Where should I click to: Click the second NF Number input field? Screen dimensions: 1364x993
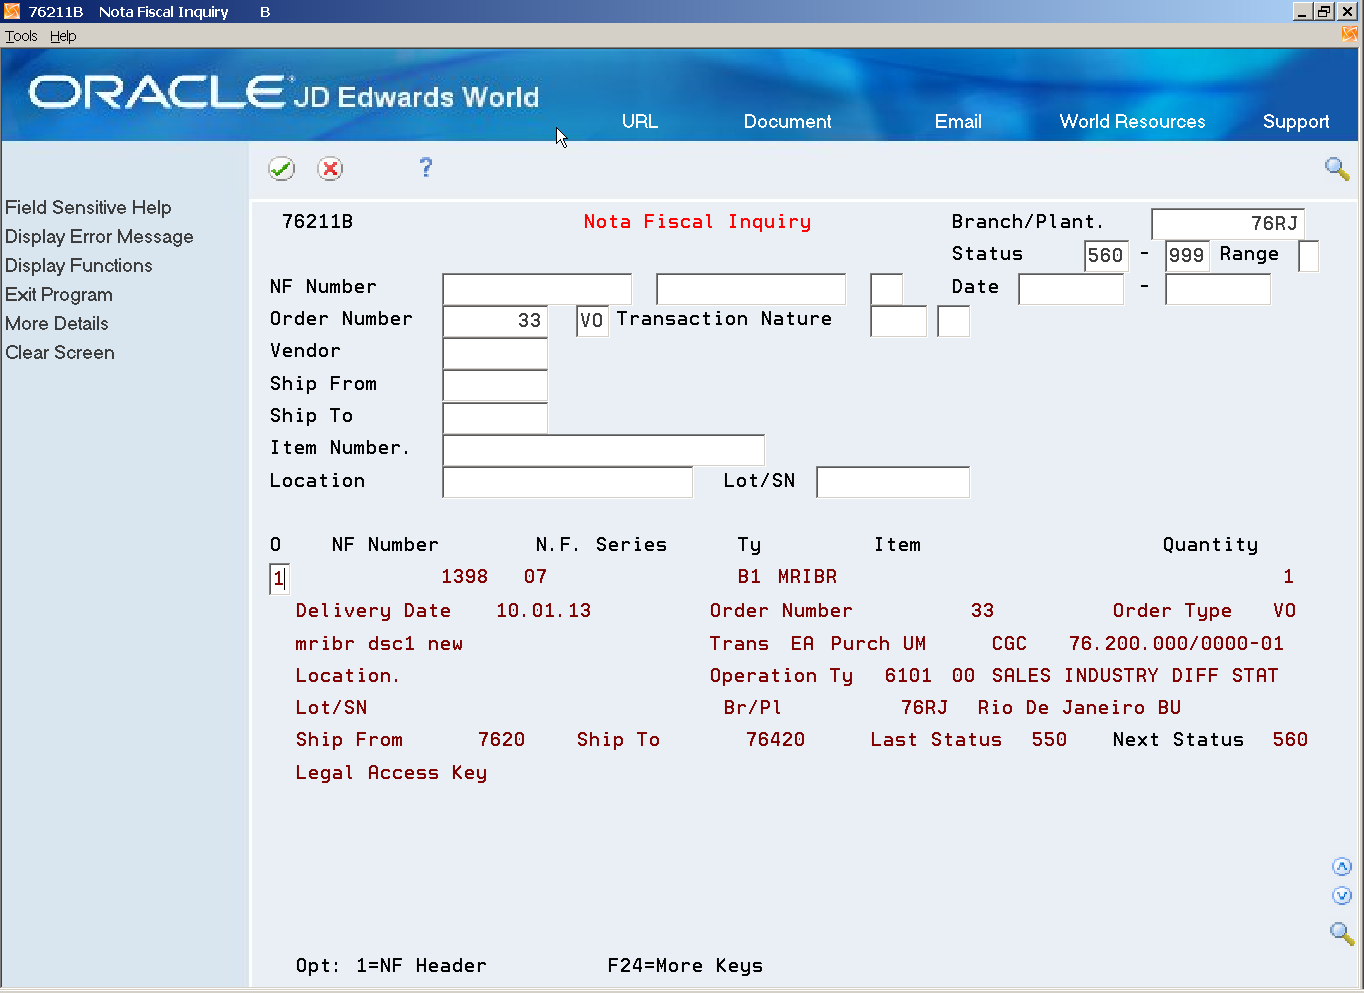(x=751, y=289)
